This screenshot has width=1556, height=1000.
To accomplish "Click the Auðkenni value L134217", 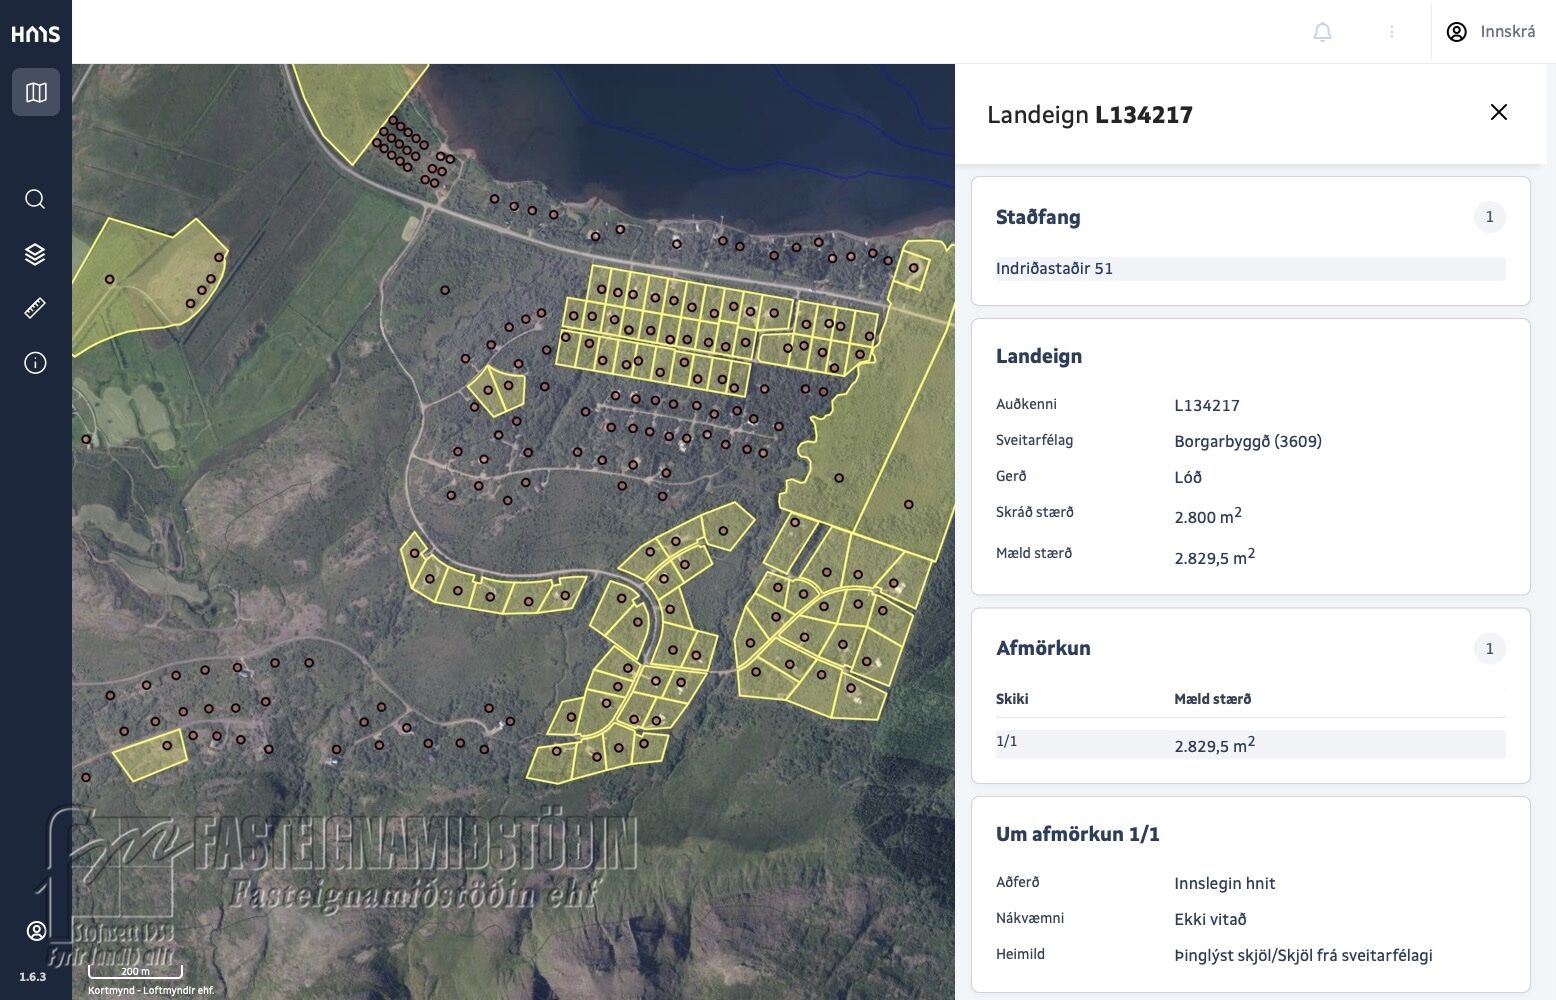I will point(1207,405).
